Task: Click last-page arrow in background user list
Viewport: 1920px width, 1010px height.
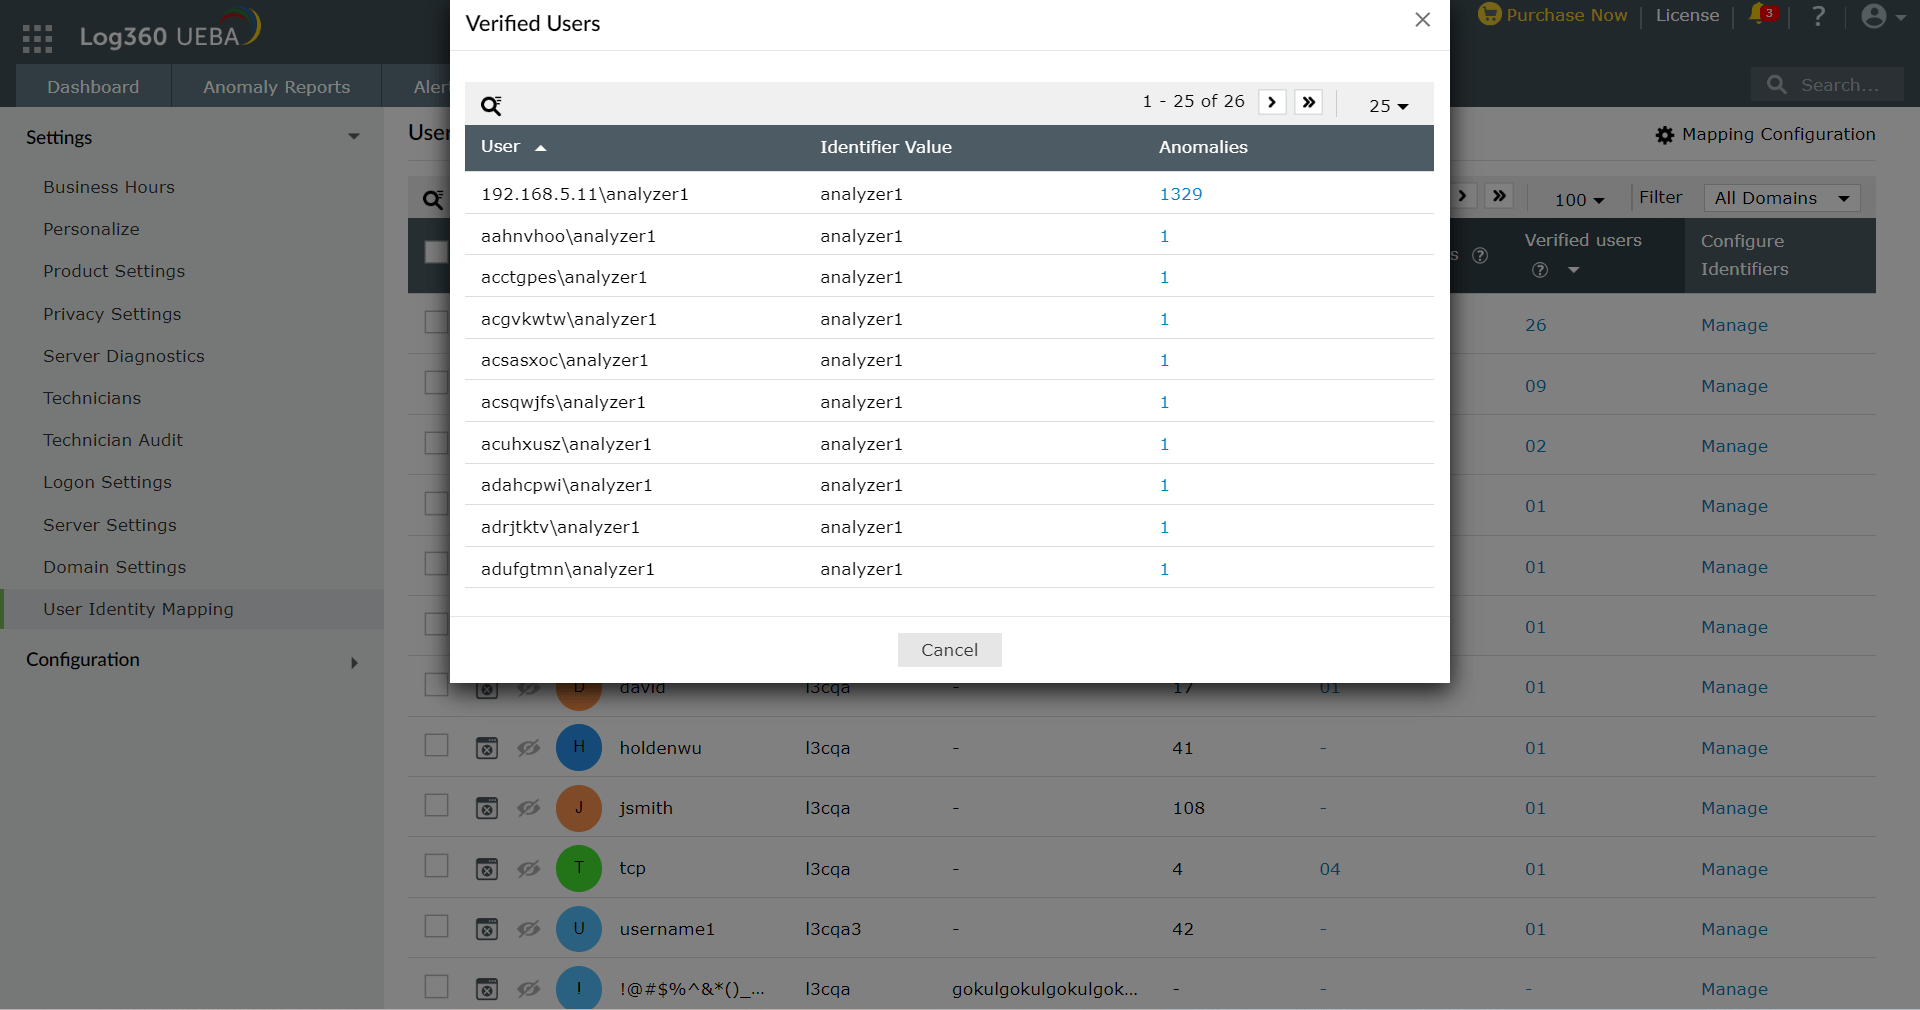Action: [1499, 196]
